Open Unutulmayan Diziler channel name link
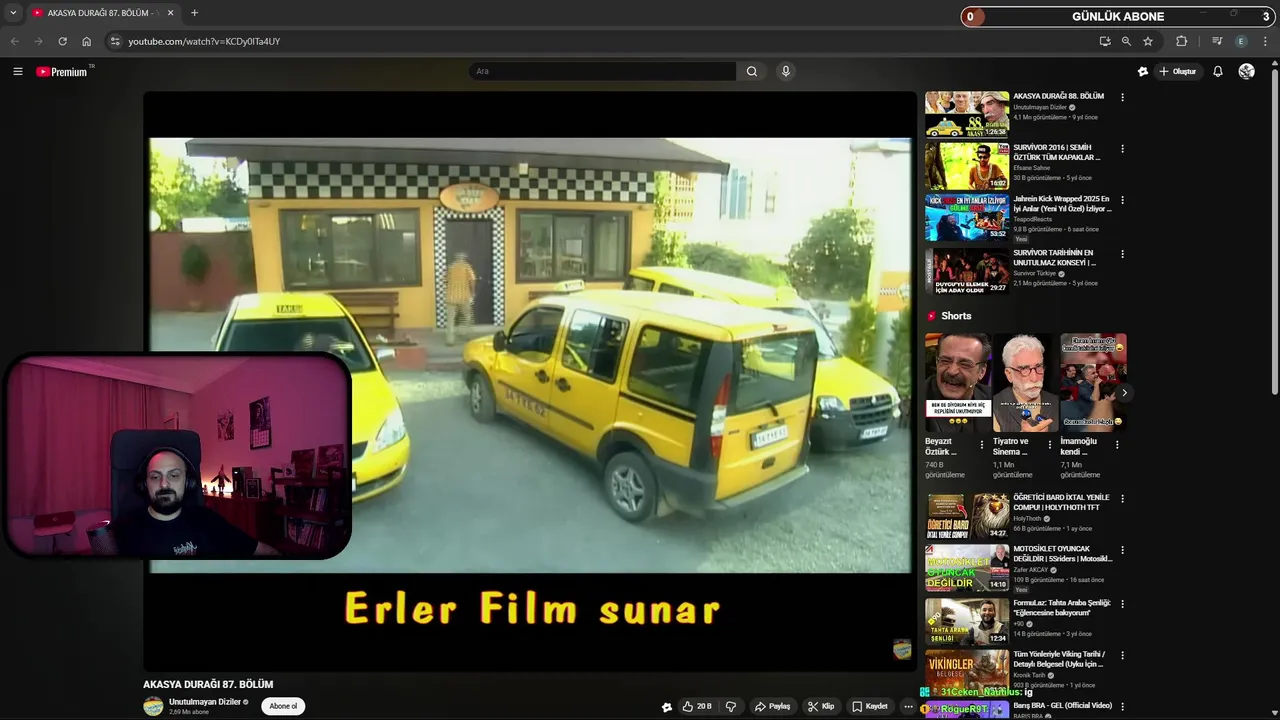The width and height of the screenshot is (1280, 720). click(x=205, y=702)
